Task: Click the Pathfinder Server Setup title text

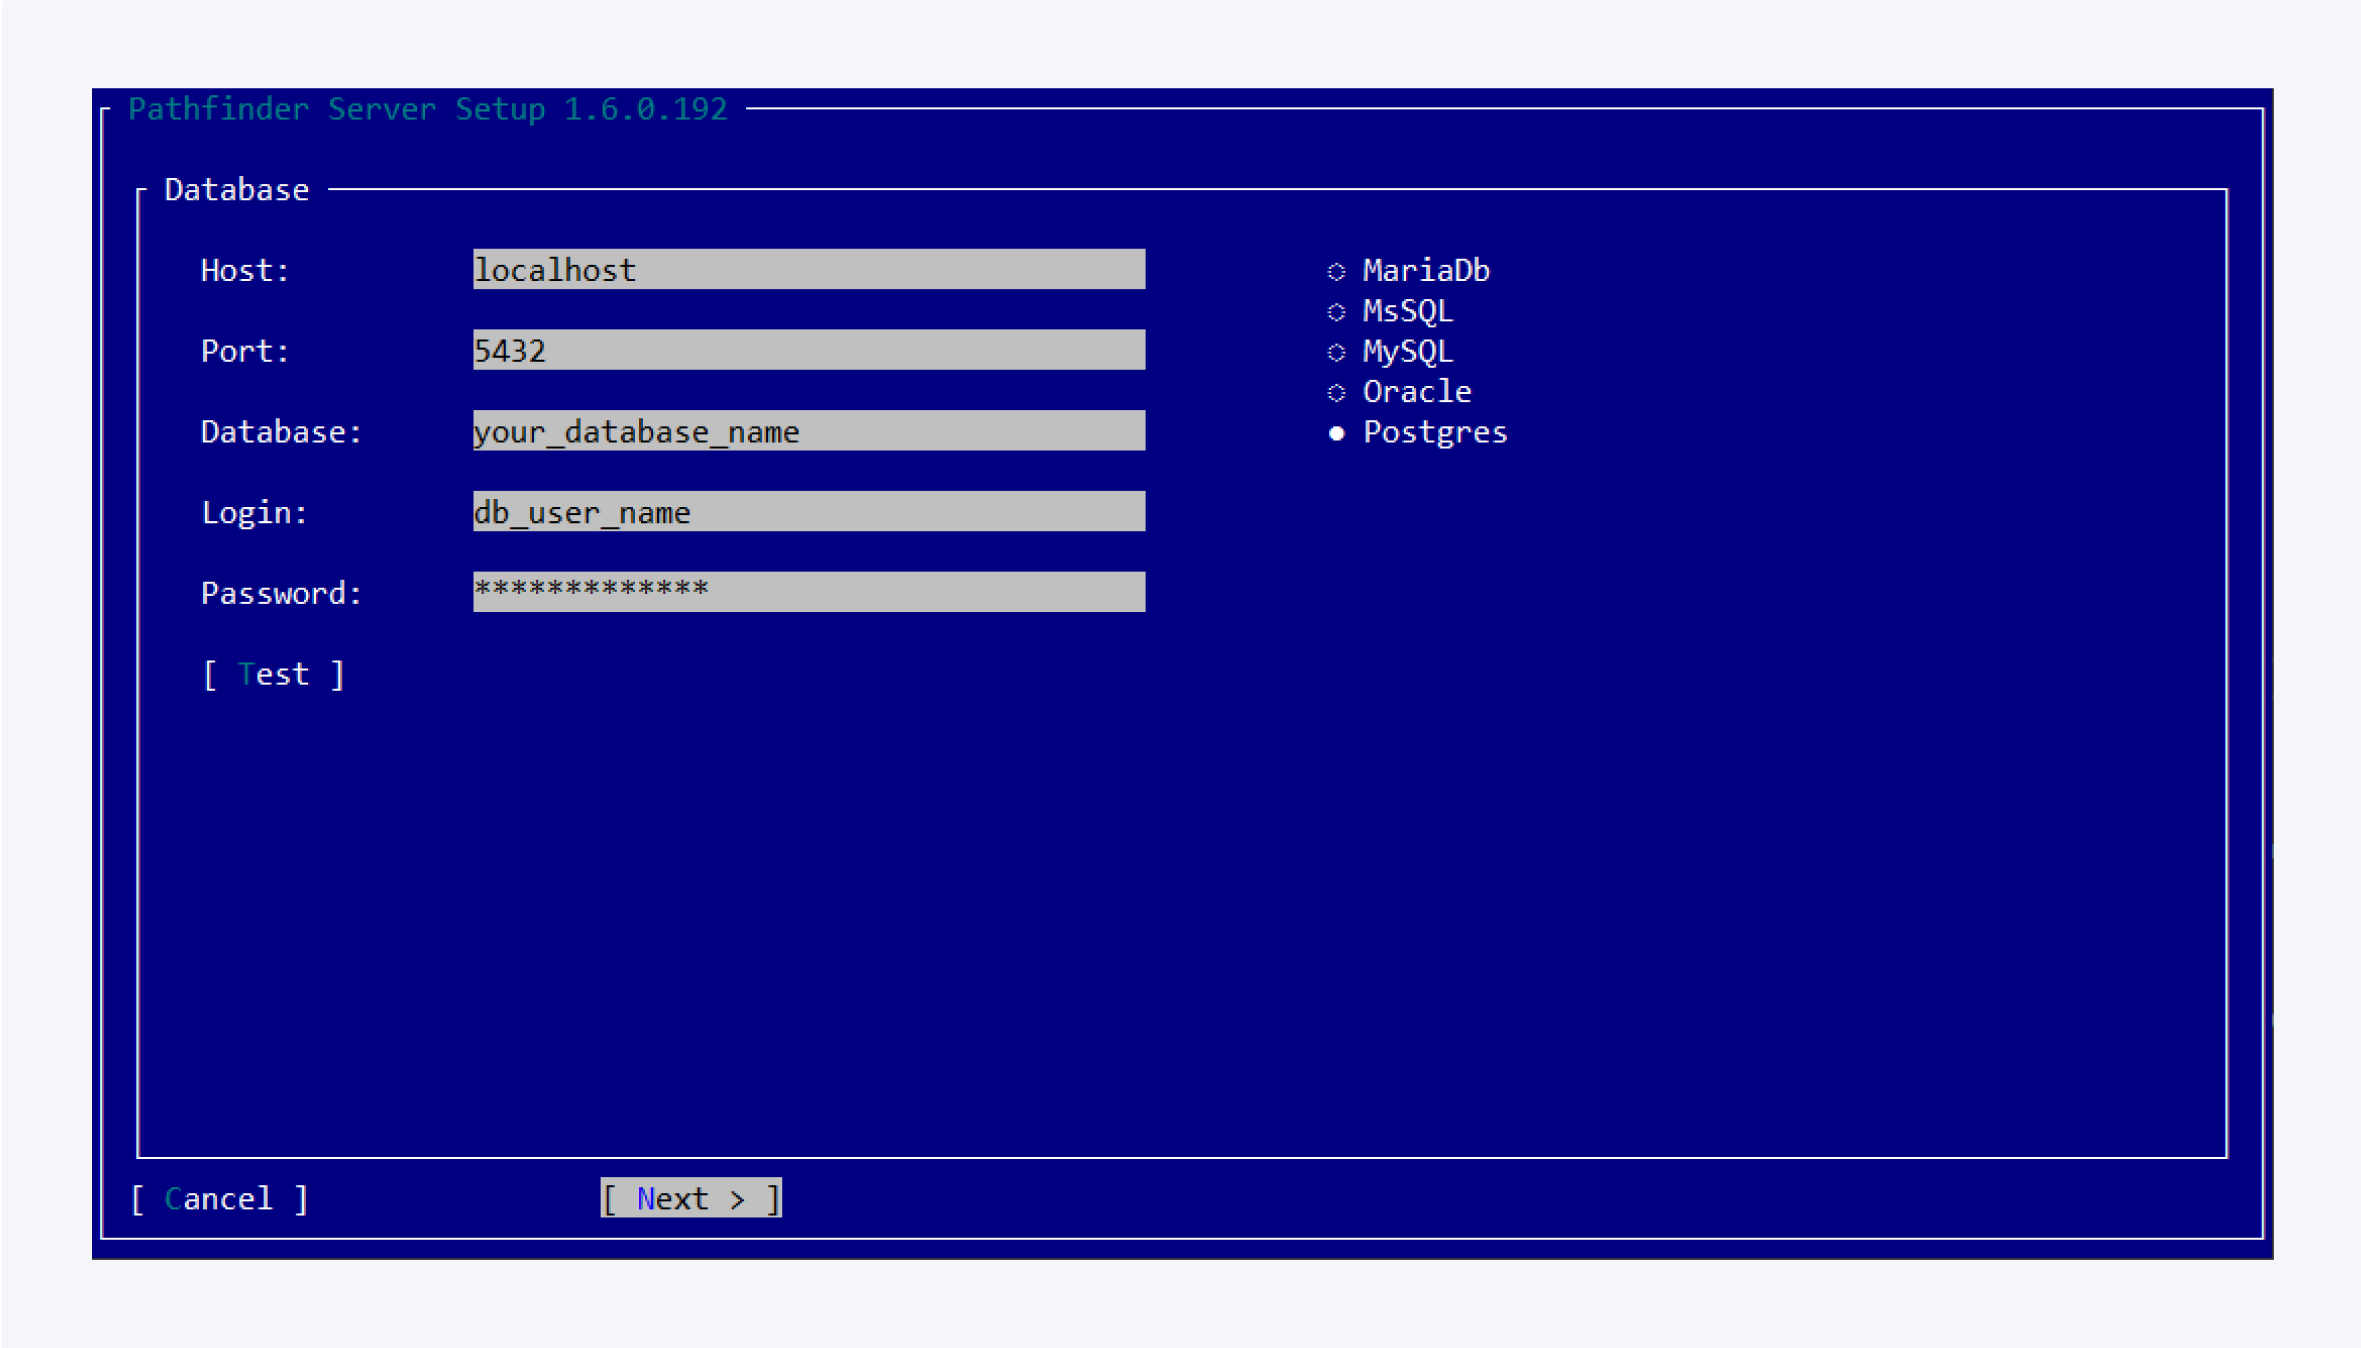Action: 428,109
